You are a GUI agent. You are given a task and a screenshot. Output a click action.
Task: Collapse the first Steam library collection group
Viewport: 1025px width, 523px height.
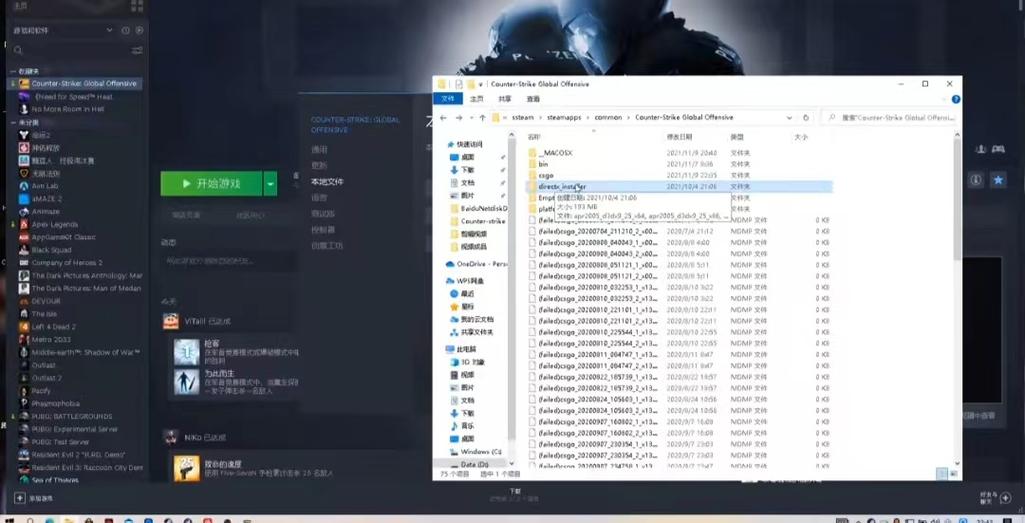coord(12,71)
